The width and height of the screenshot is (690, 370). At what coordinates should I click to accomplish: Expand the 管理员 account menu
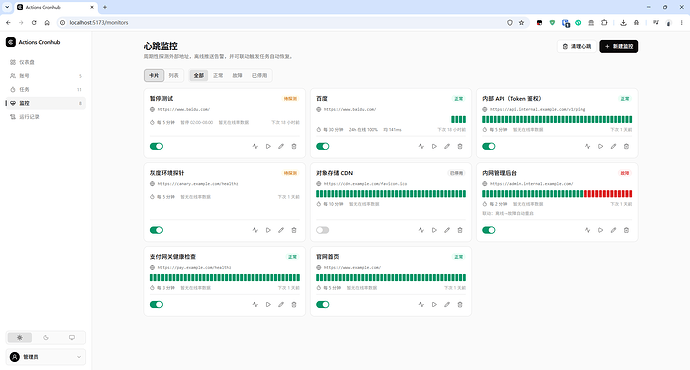pyautogui.click(x=46, y=357)
